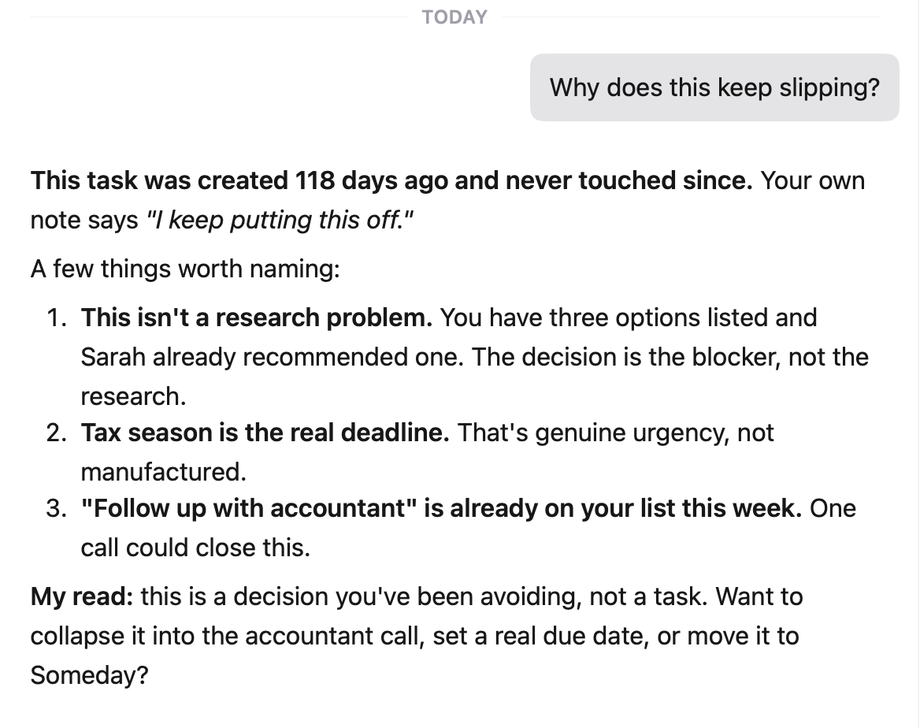920x728 pixels.
Task: Click bold heading "Tax season is the real deadline."
Action: coord(265,433)
